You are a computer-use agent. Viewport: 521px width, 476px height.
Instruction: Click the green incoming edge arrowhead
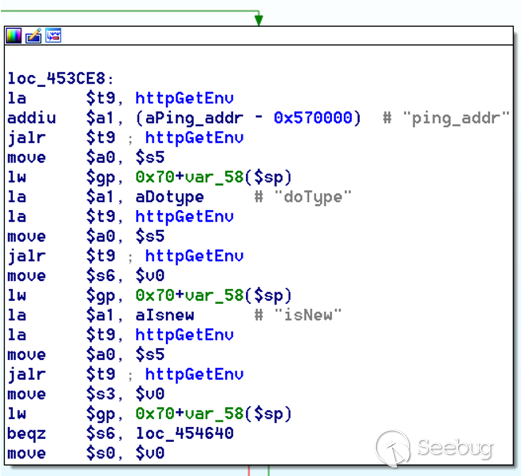tap(259, 20)
